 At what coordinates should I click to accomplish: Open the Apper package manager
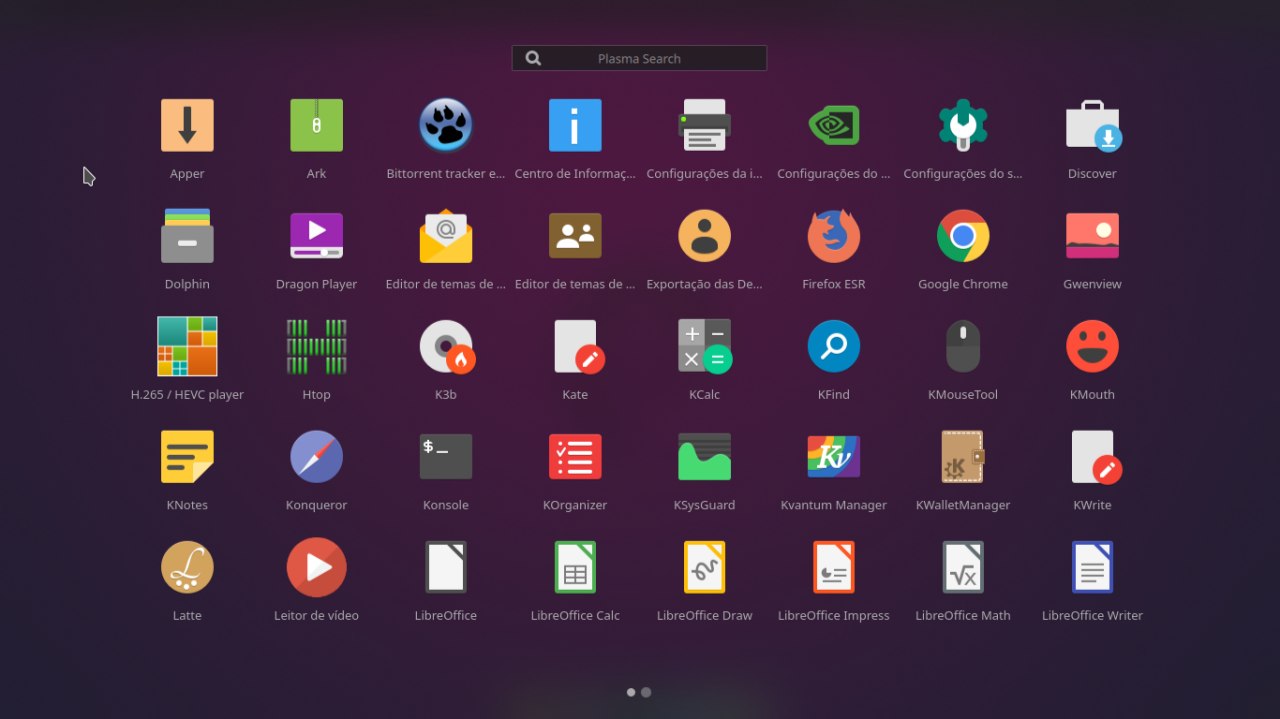coord(187,125)
